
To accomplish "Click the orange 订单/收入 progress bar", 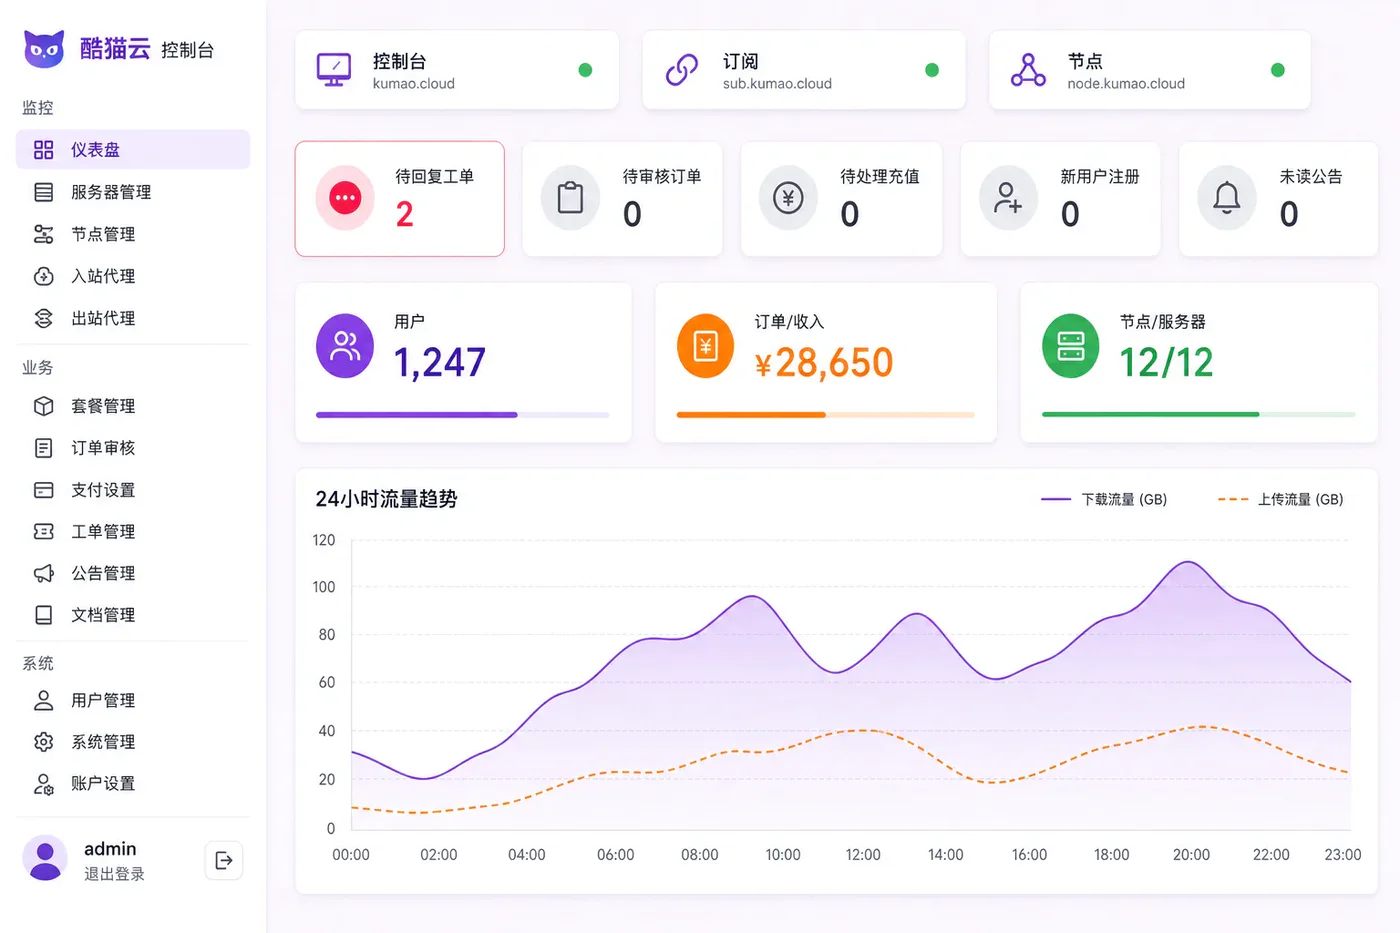I will [826, 415].
